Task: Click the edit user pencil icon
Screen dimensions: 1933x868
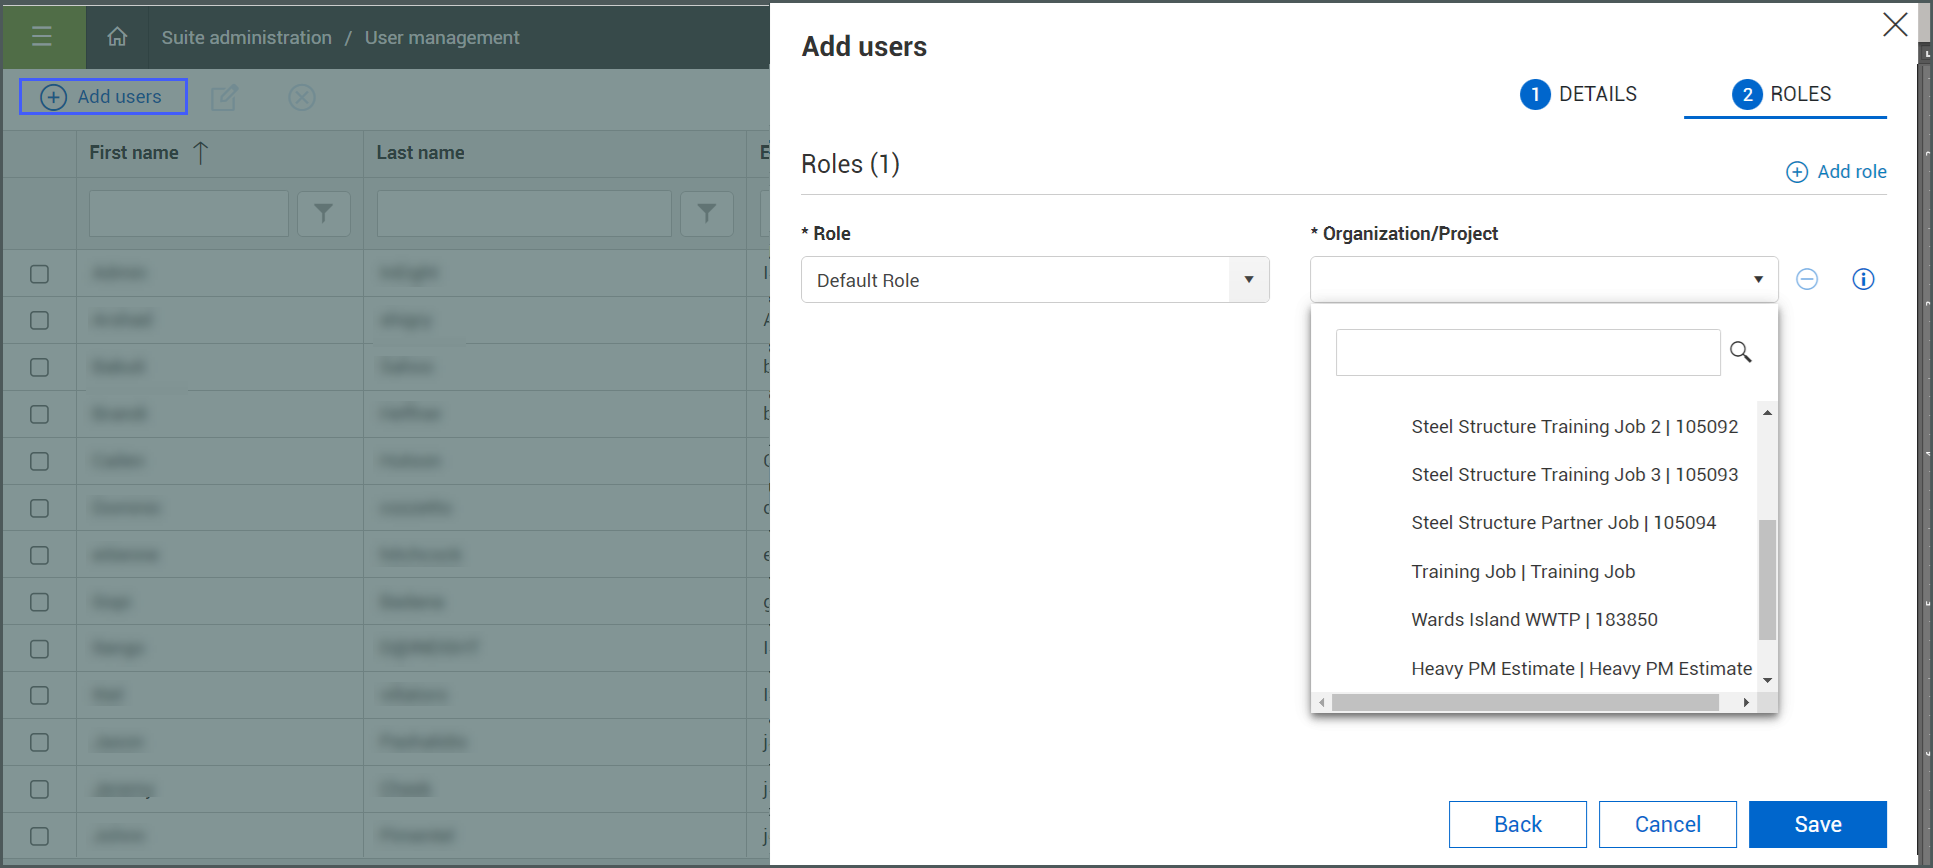Action: (224, 97)
